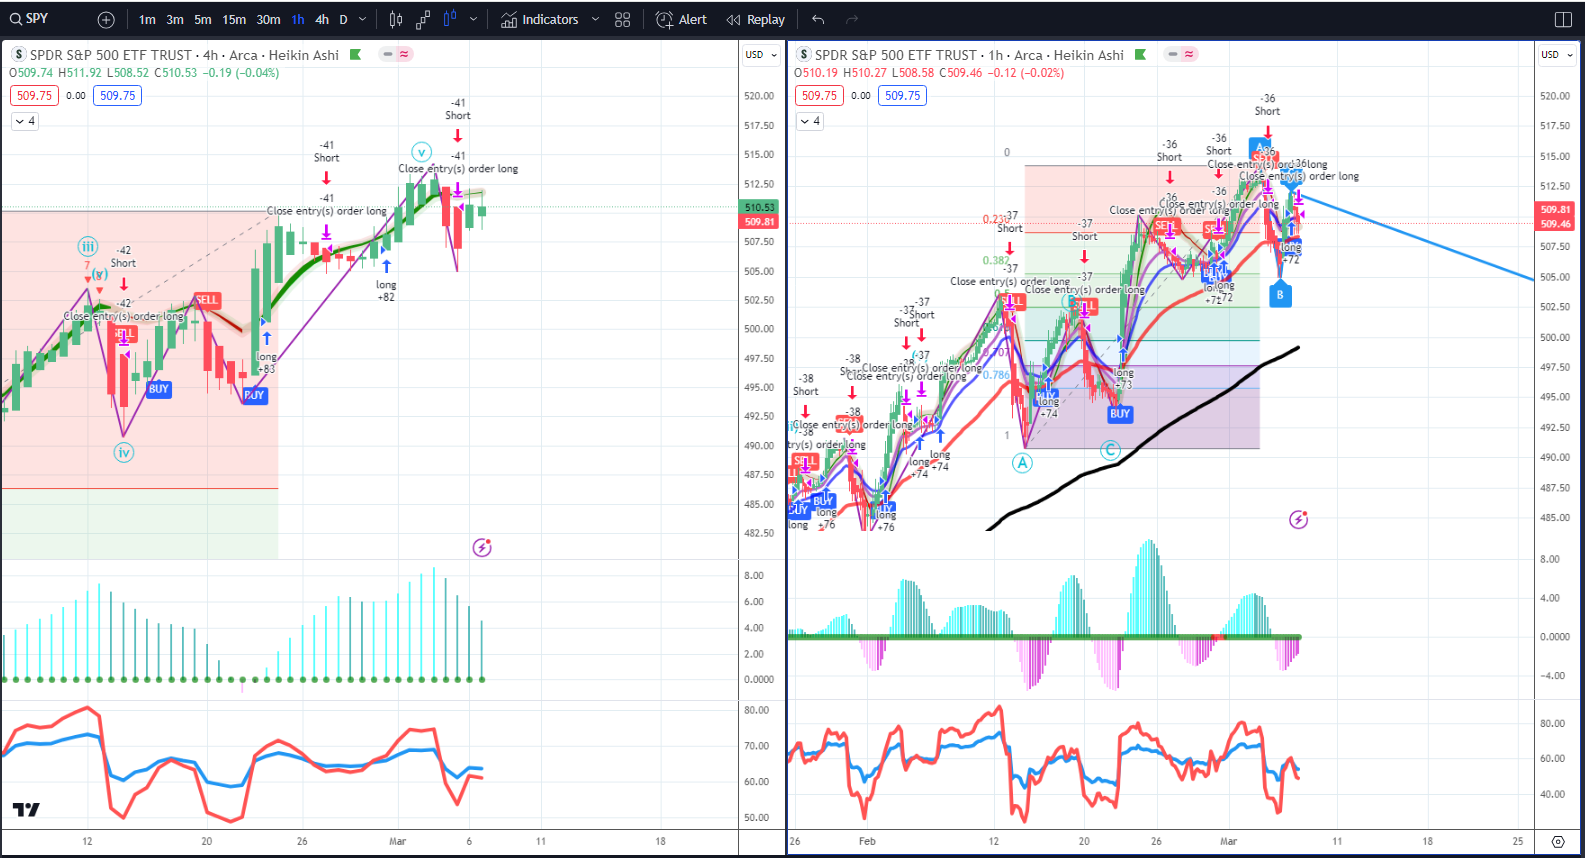Click the lightning icon on 4h chart

click(x=482, y=547)
